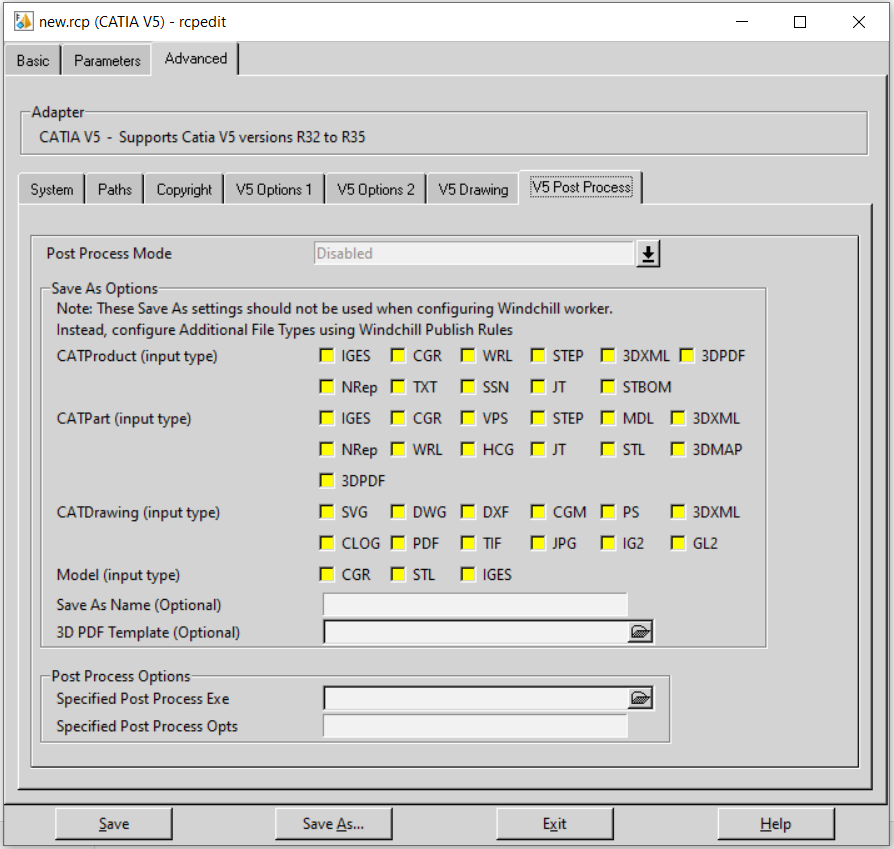Screen dimensions: 894x849
Task: Enable IGES for CATProduct input type
Action: pyautogui.click(x=327, y=356)
